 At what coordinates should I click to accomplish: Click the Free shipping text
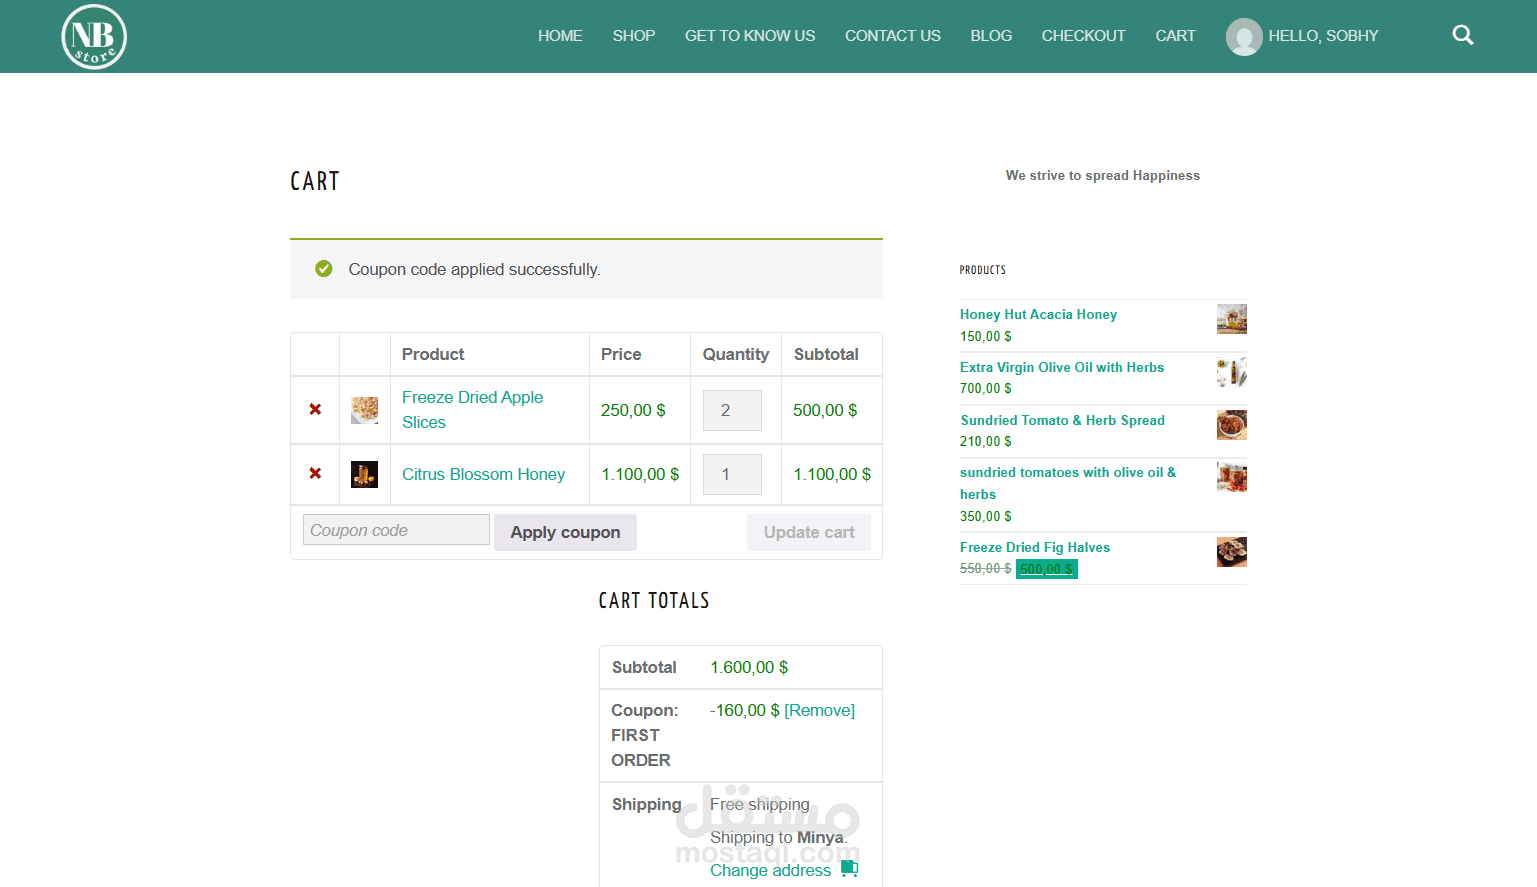(760, 804)
